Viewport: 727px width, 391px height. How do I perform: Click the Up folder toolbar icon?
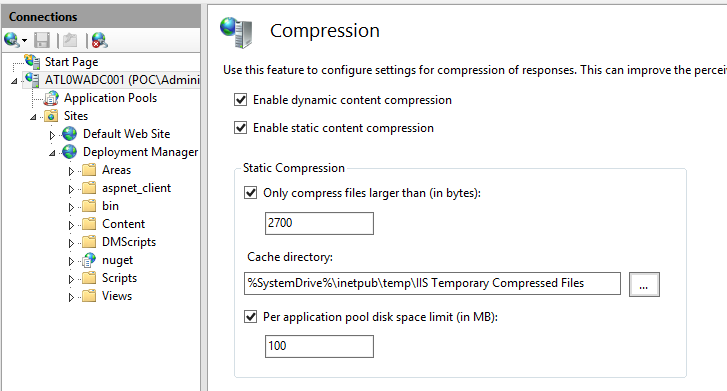pyautogui.click(x=70, y=40)
